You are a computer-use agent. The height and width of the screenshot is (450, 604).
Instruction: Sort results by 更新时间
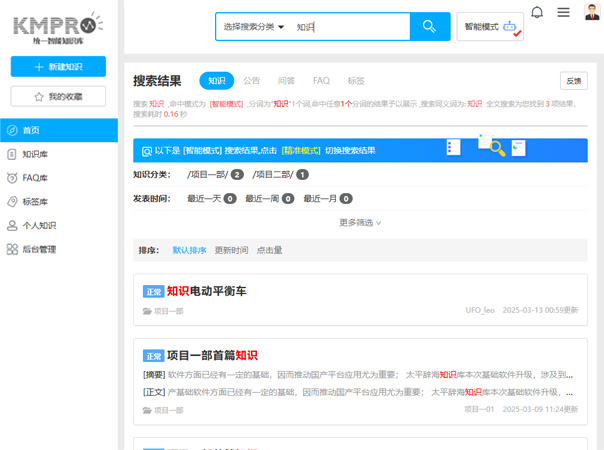tap(231, 250)
